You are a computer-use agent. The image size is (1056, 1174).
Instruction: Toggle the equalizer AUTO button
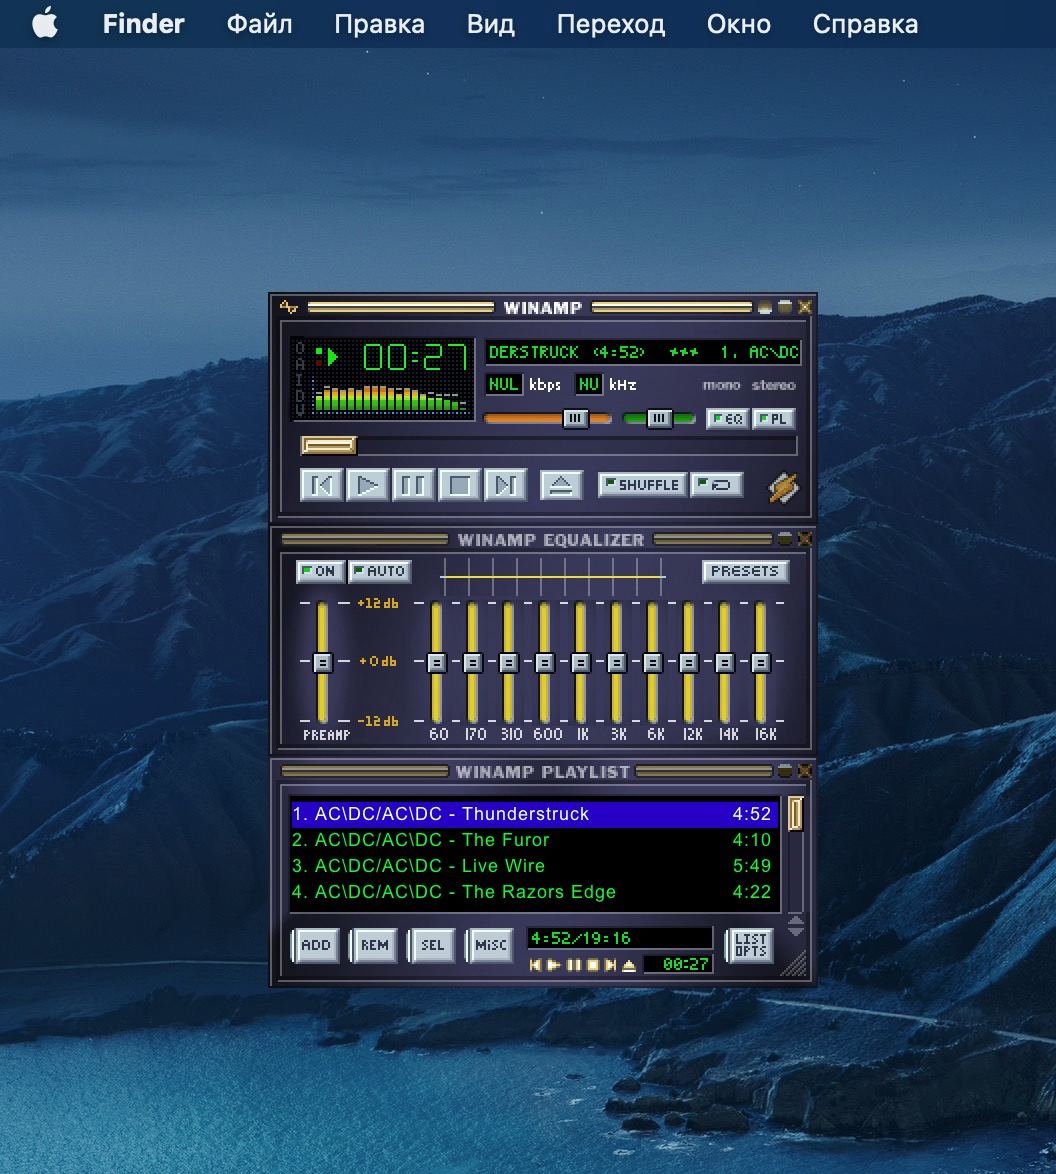[380, 571]
